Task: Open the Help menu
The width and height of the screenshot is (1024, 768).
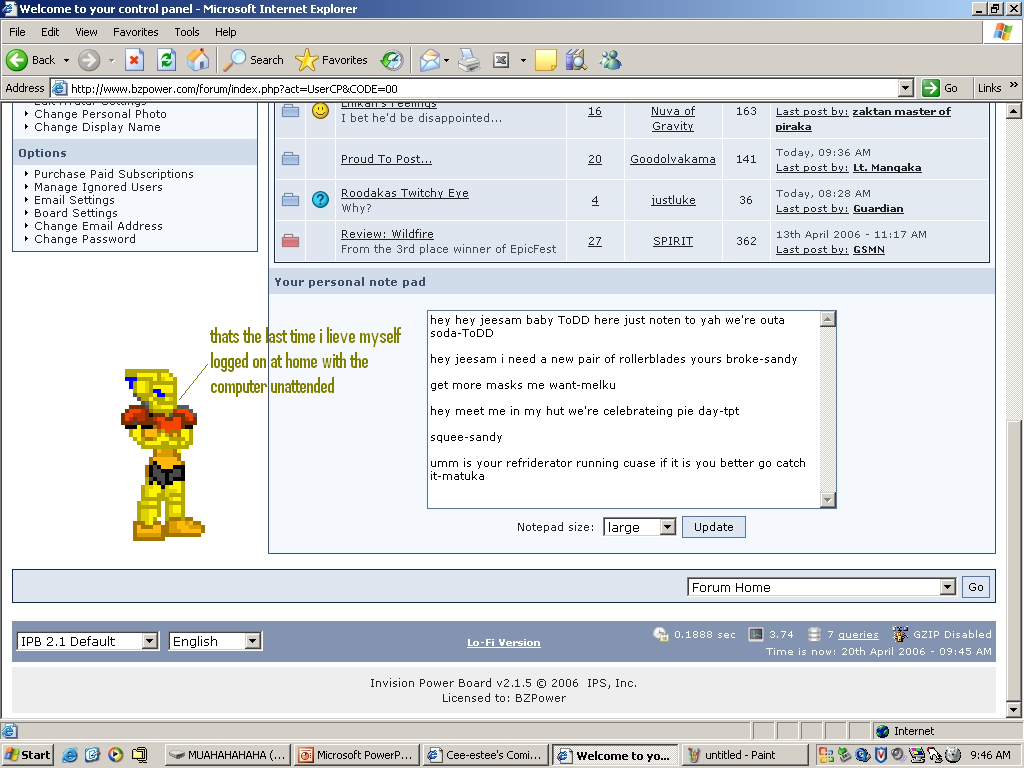Action: pyautogui.click(x=226, y=32)
